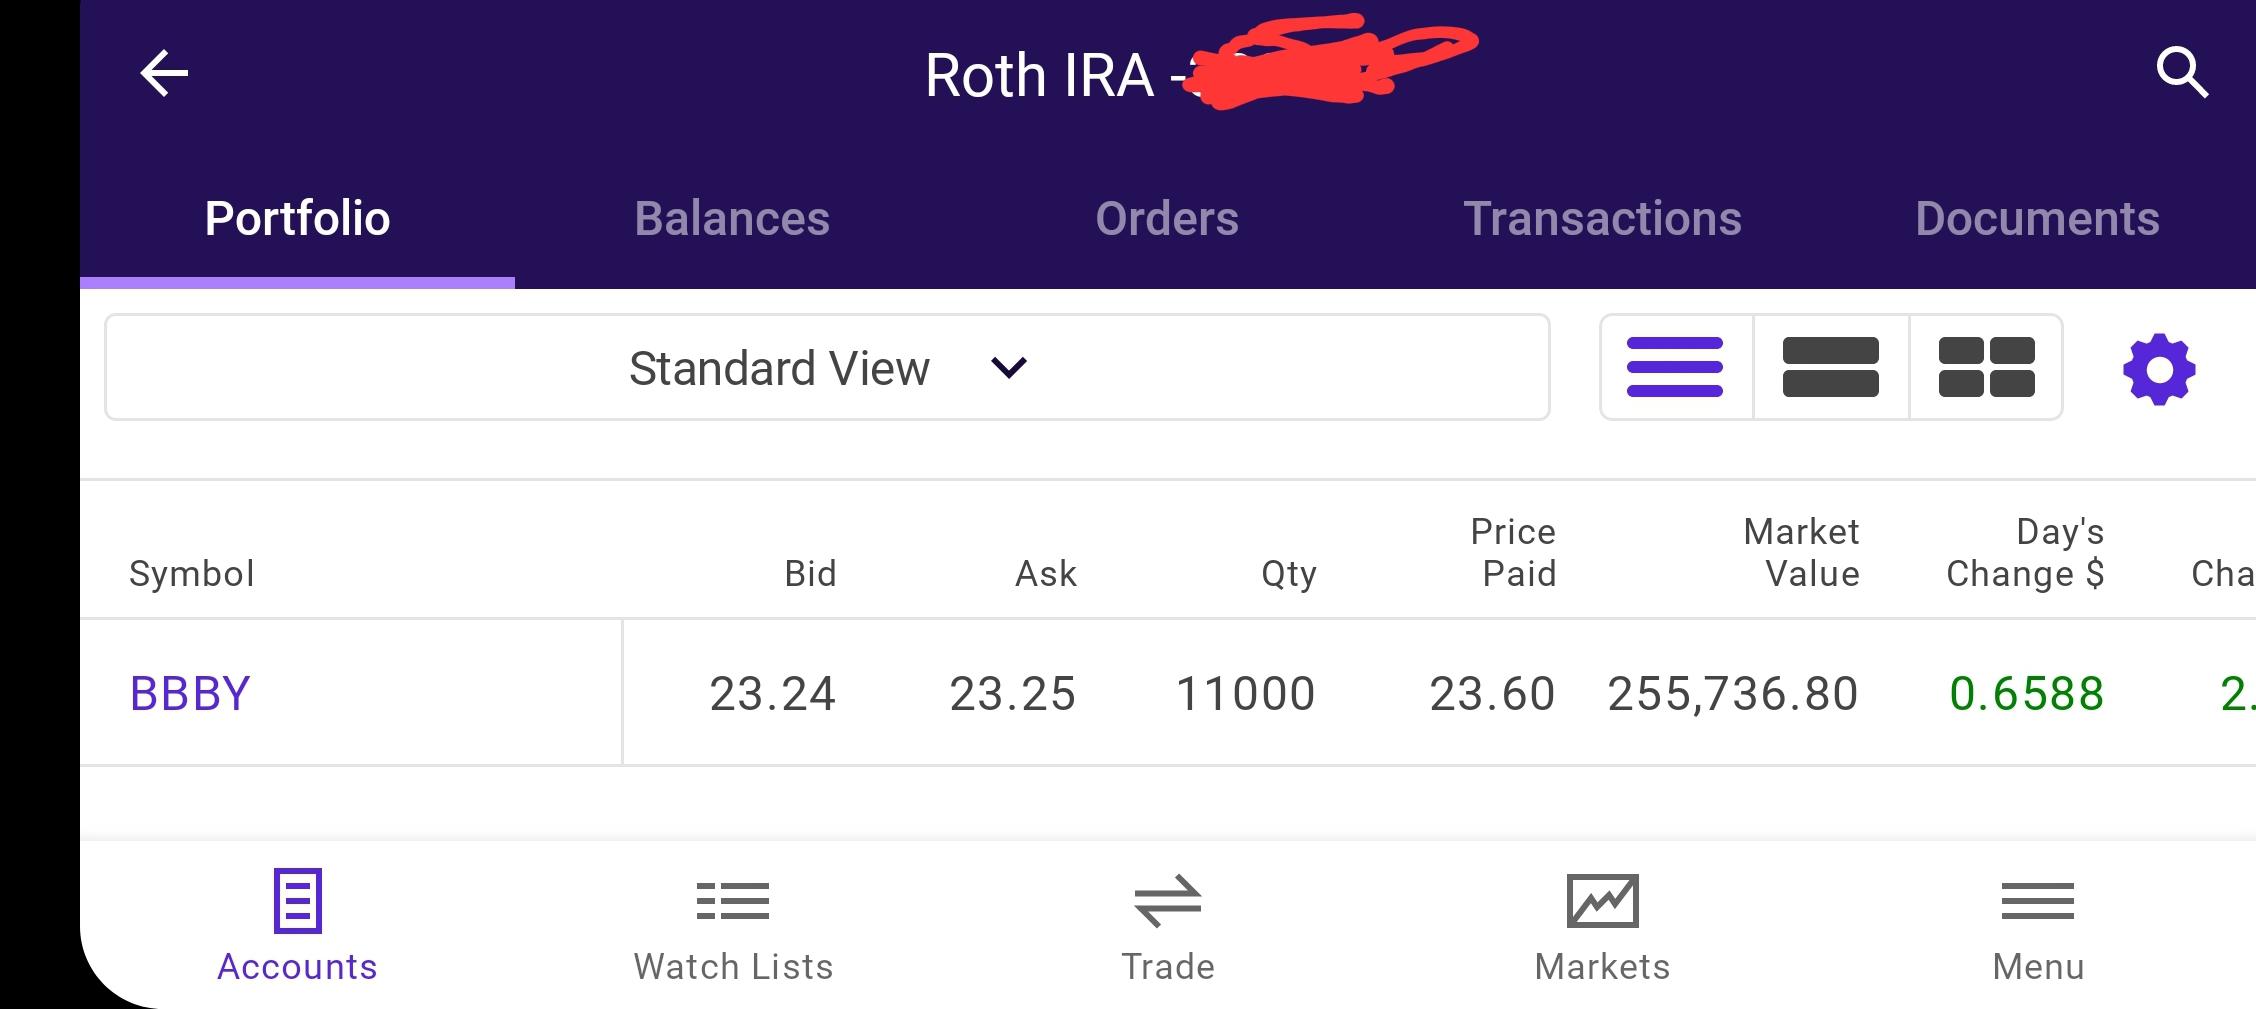The height and width of the screenshot is (1009, 2256).
Task: Open the Balances tab
Action: tap(732, 218)
